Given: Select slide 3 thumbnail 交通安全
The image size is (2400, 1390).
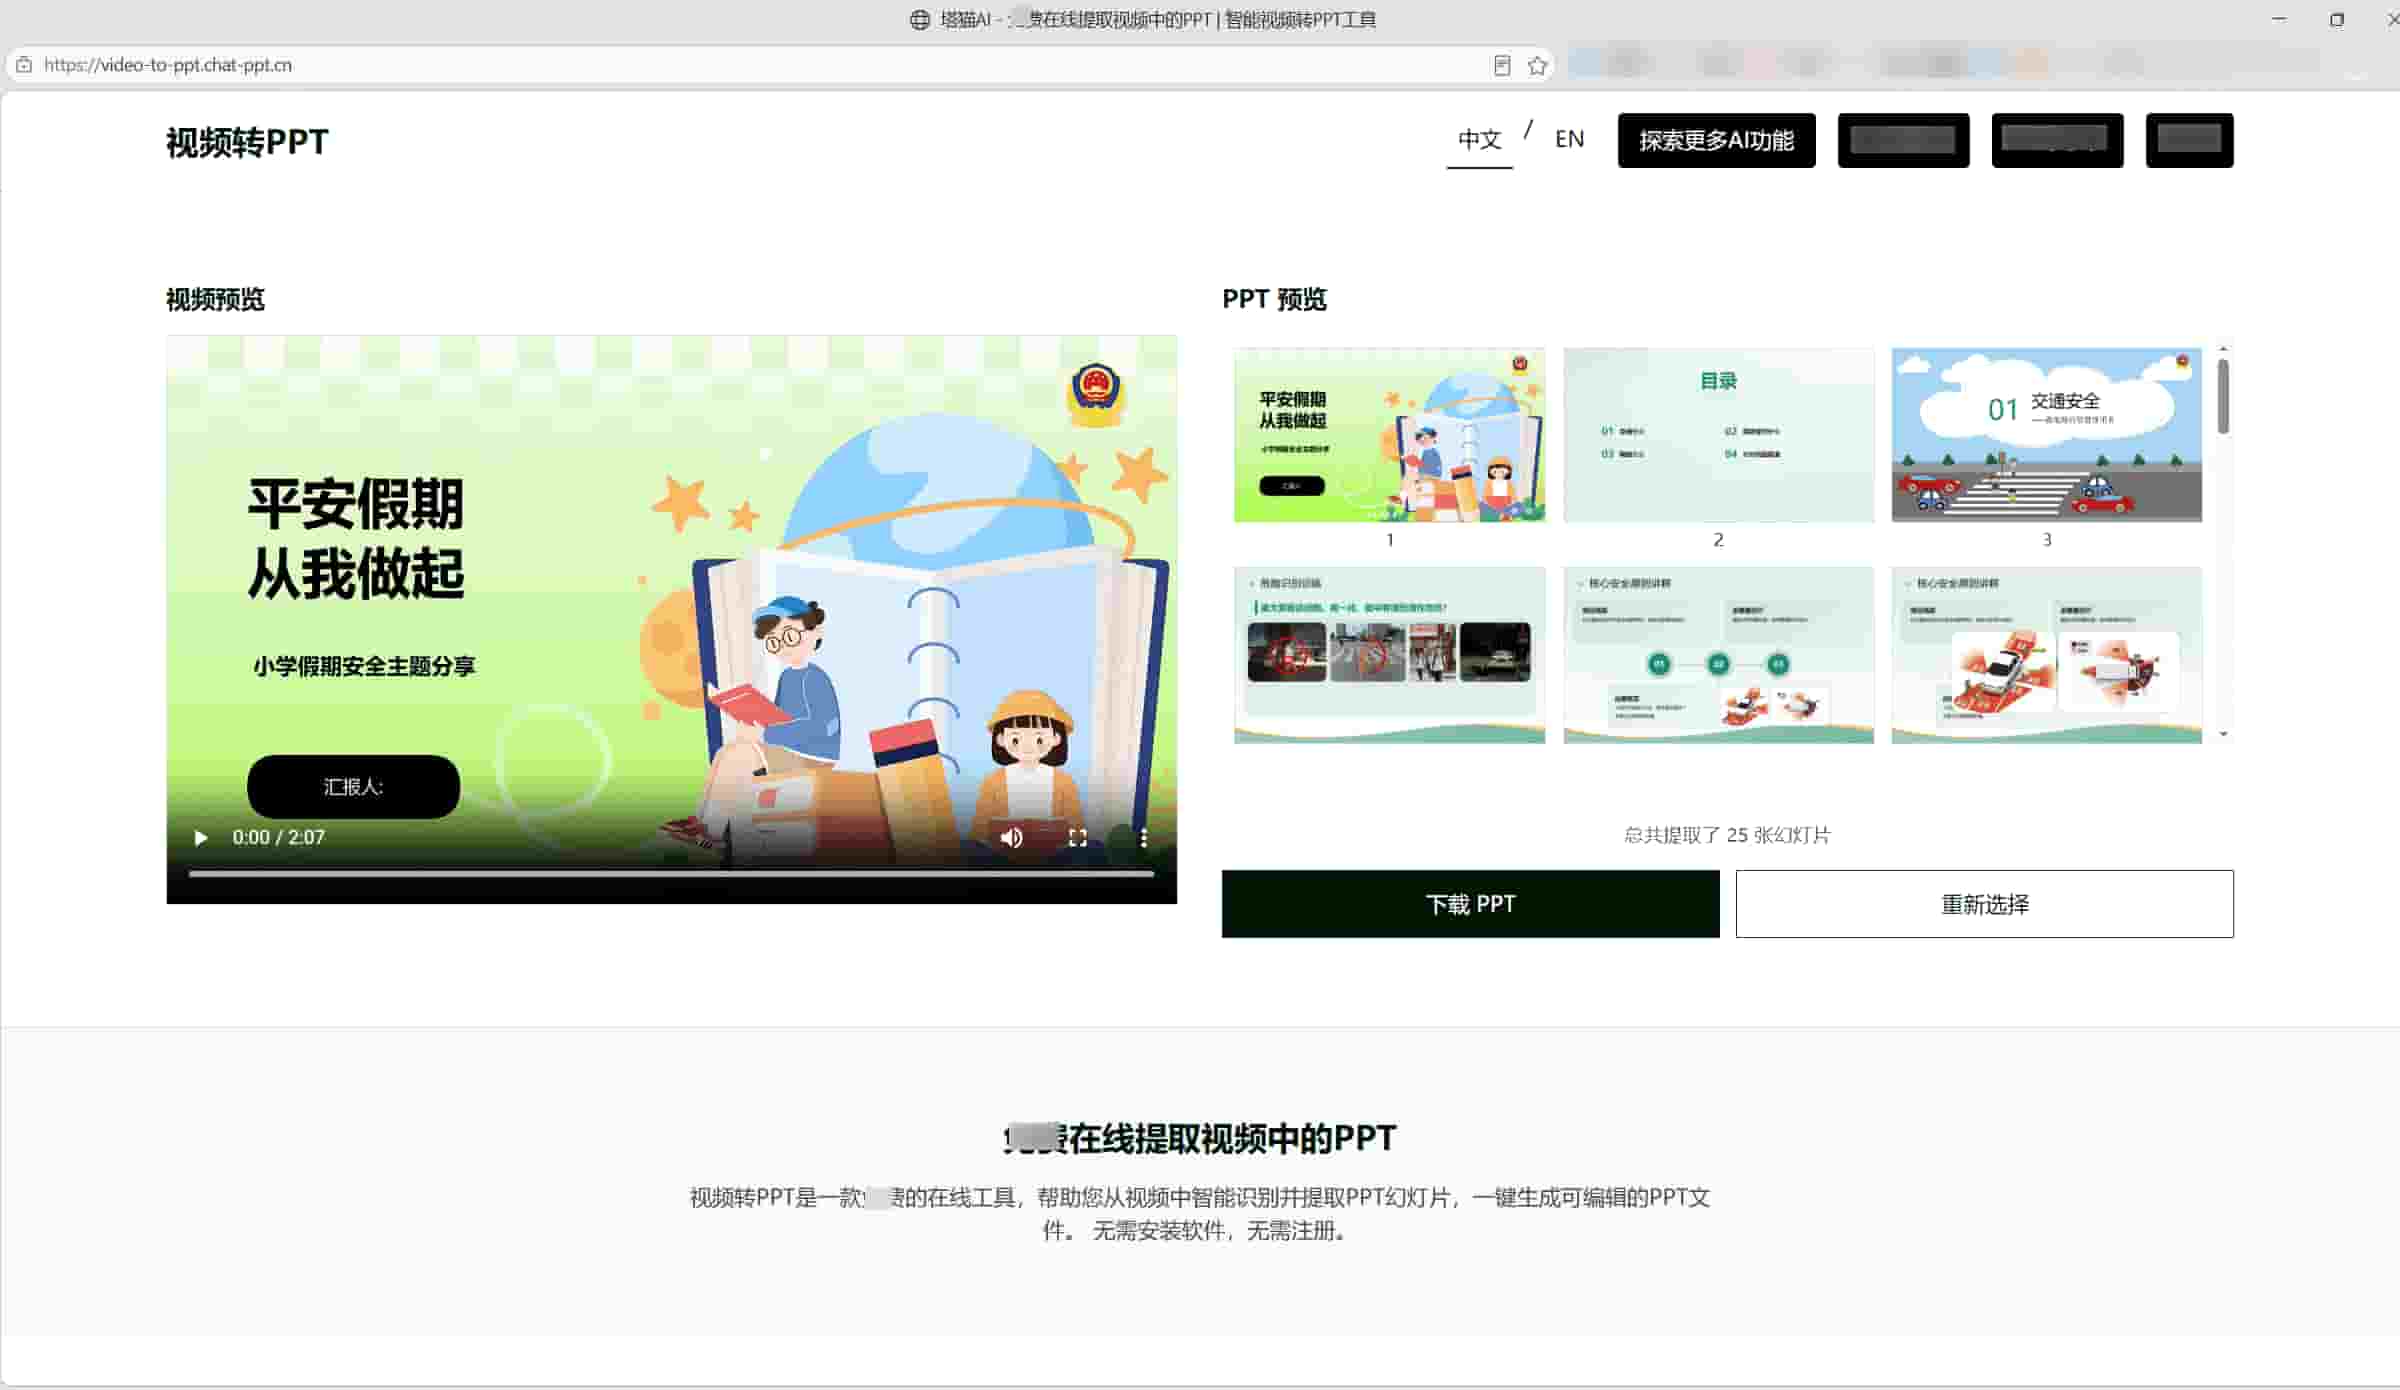Looking at the screenshot, I should tap(2046, 435).
